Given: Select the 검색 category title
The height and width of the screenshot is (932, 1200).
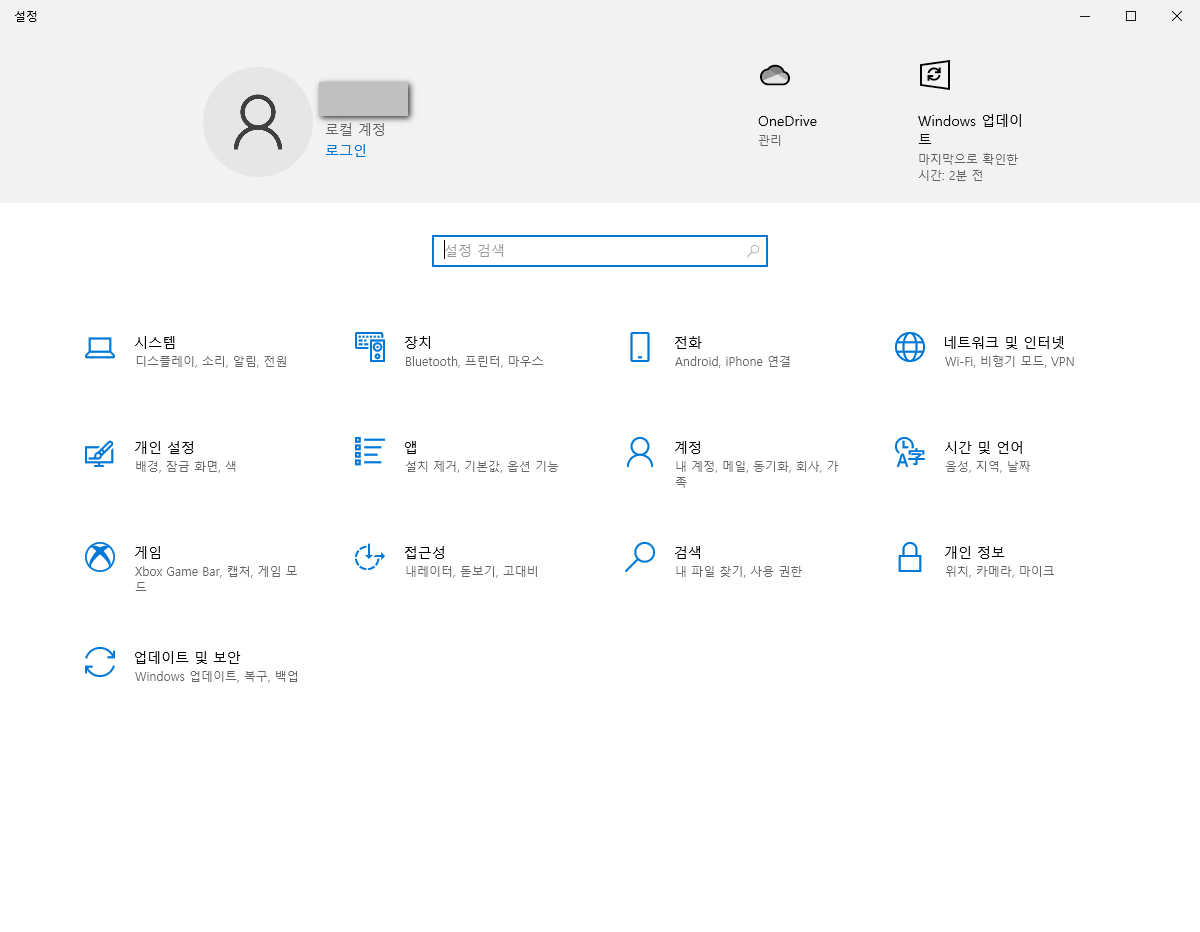Looking at the screenshot, I should [x=688, y=552].
